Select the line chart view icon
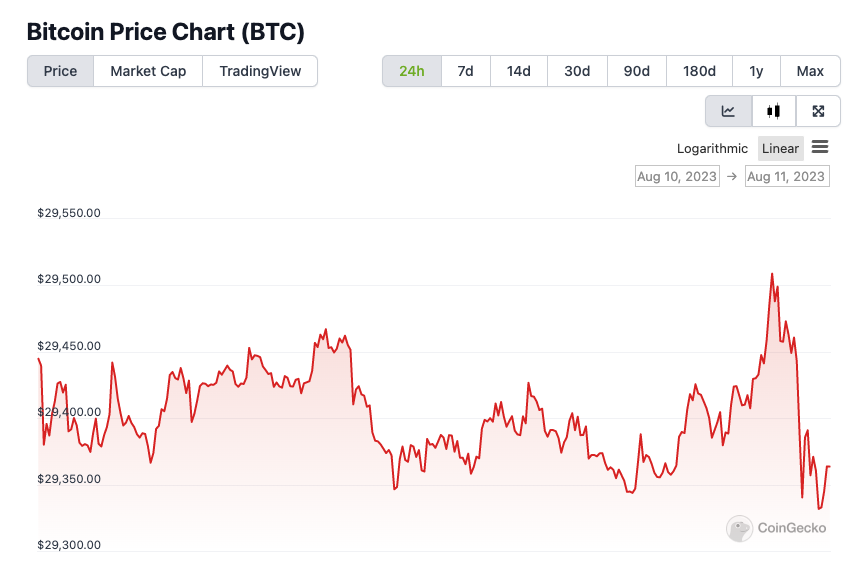 pos(728,111)
